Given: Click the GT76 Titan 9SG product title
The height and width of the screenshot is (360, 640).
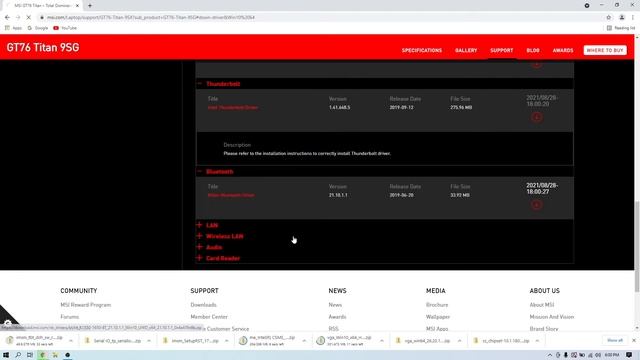Looking at the screenshot, I should coord(43,47).
